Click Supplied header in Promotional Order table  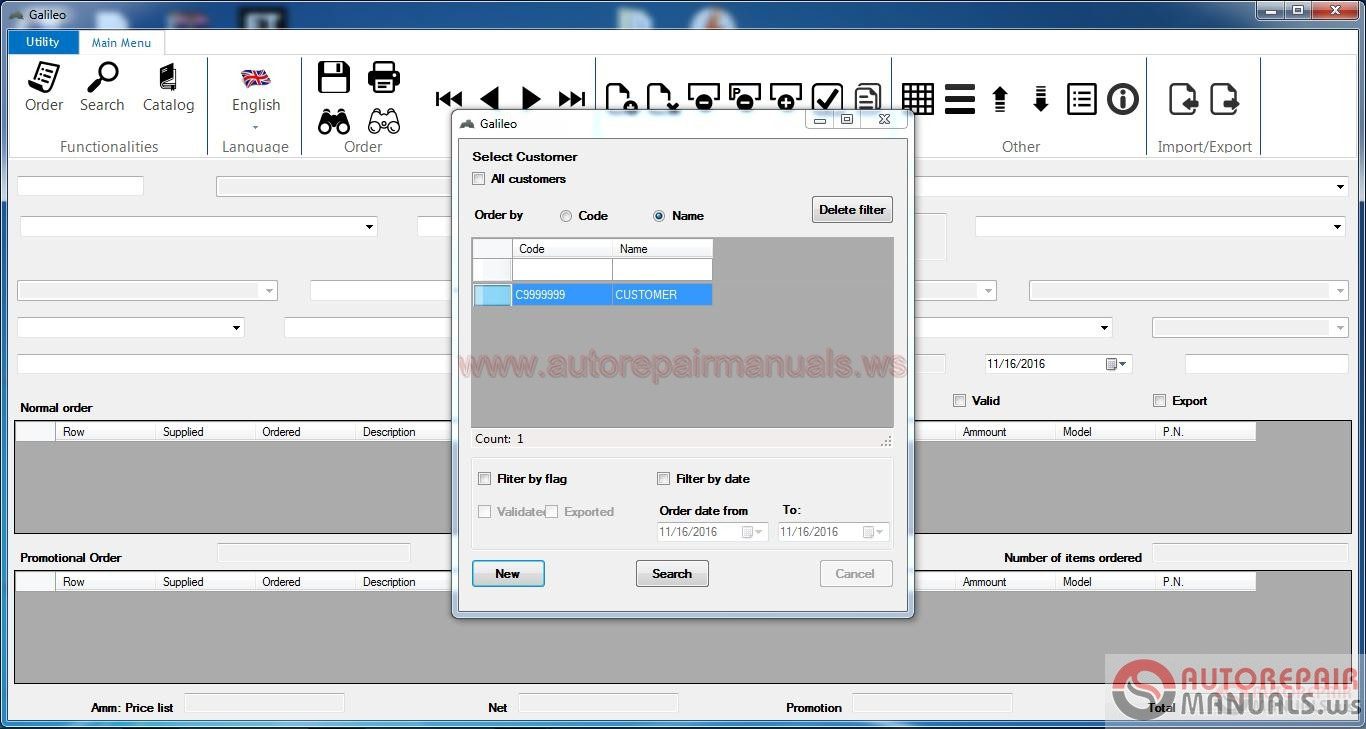click(x=204, y=582)
